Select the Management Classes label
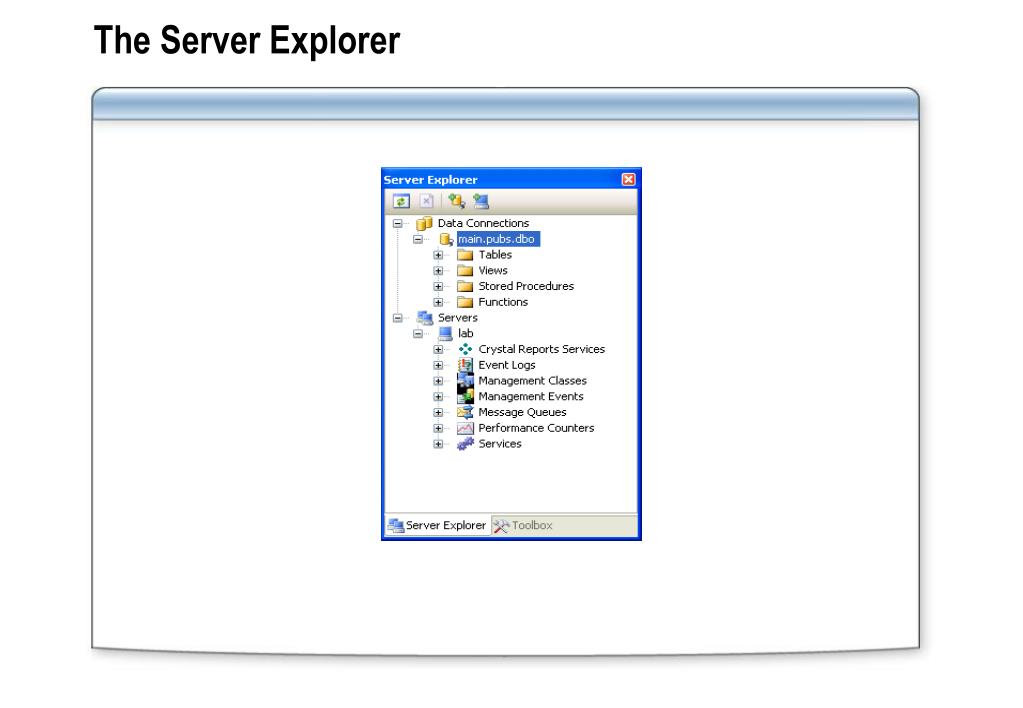 point(532,380)
